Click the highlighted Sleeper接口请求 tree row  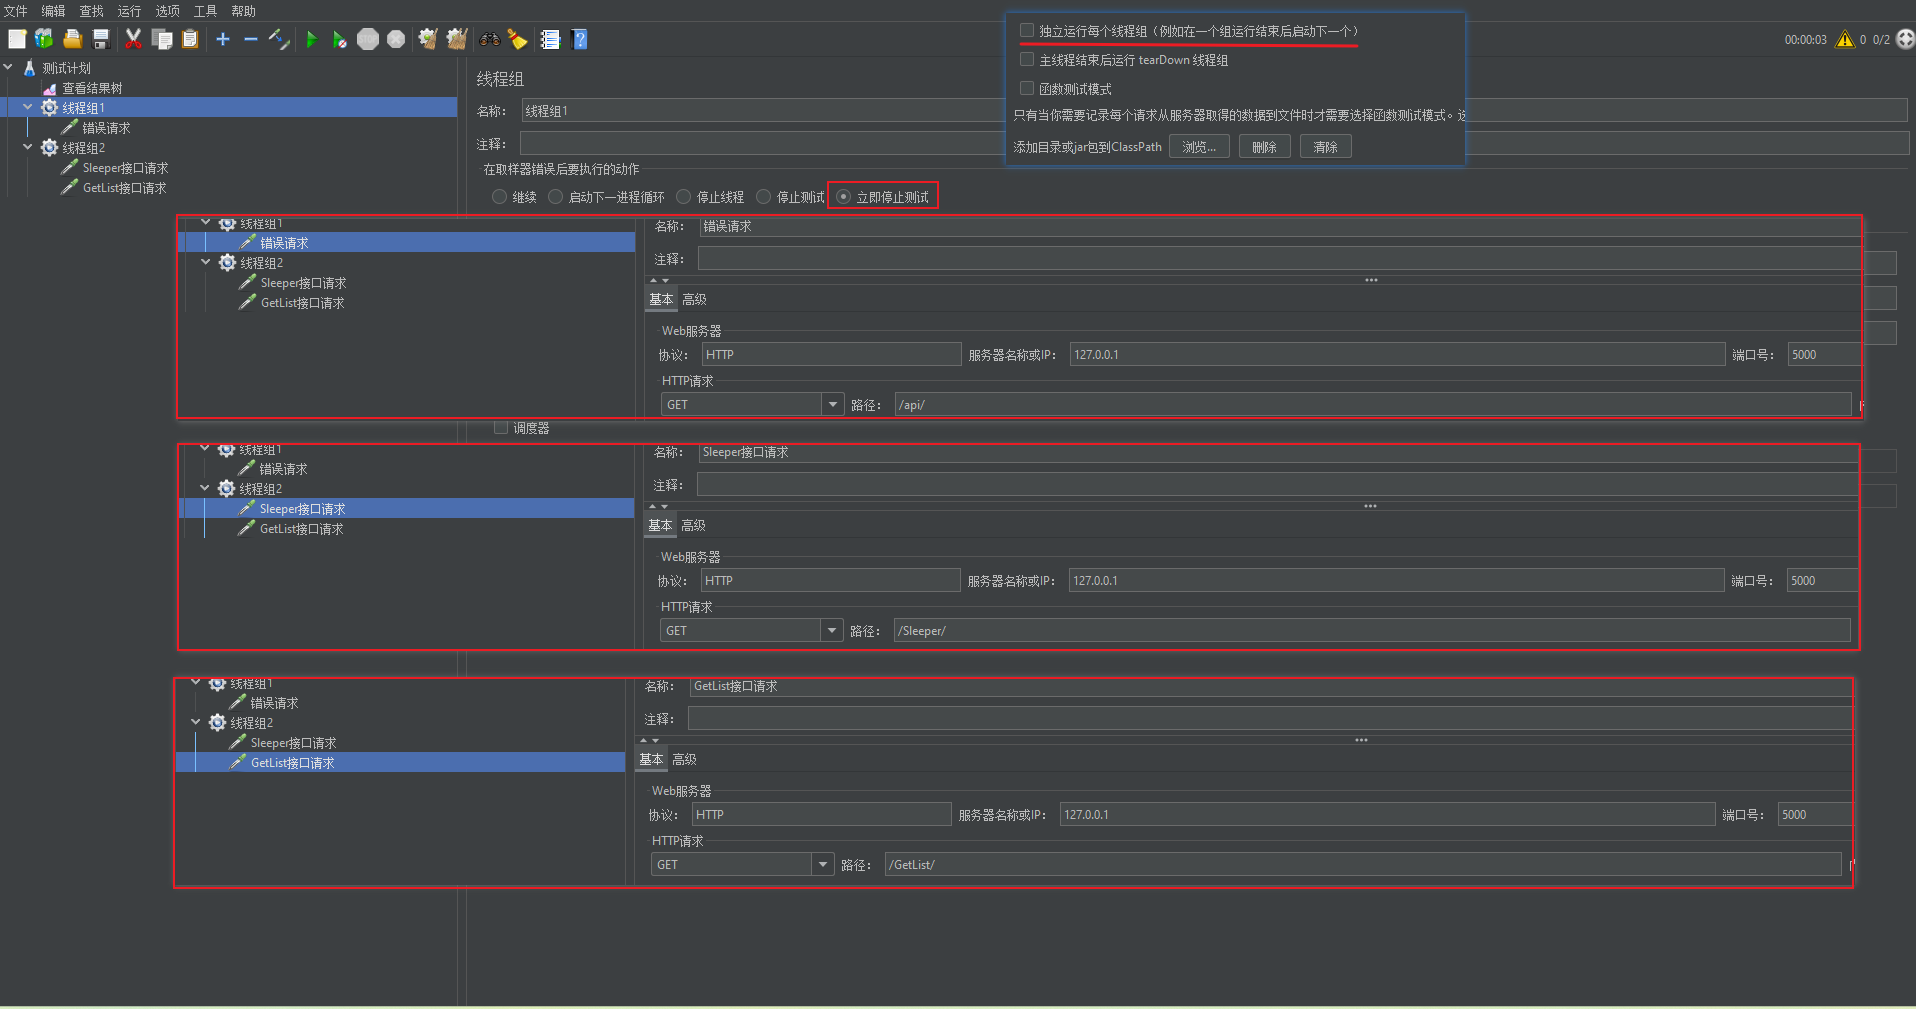(406, 508)
